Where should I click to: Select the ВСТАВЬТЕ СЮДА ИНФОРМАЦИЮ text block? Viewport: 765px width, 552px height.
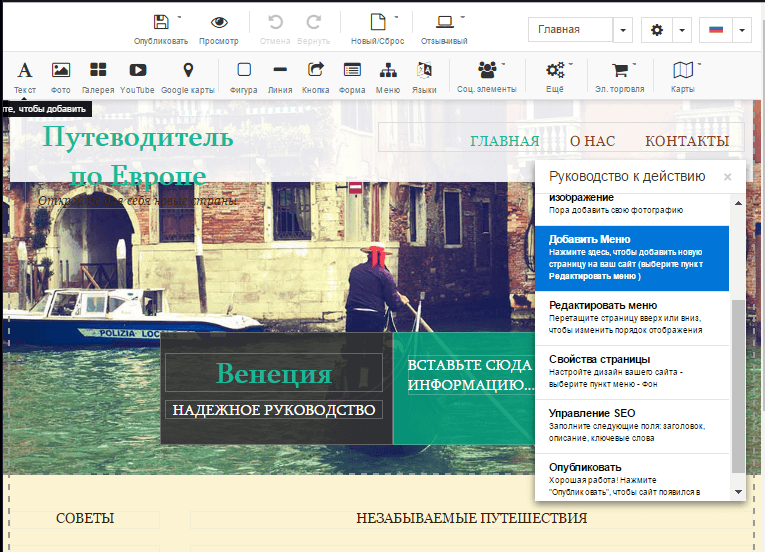pos(470,375)
